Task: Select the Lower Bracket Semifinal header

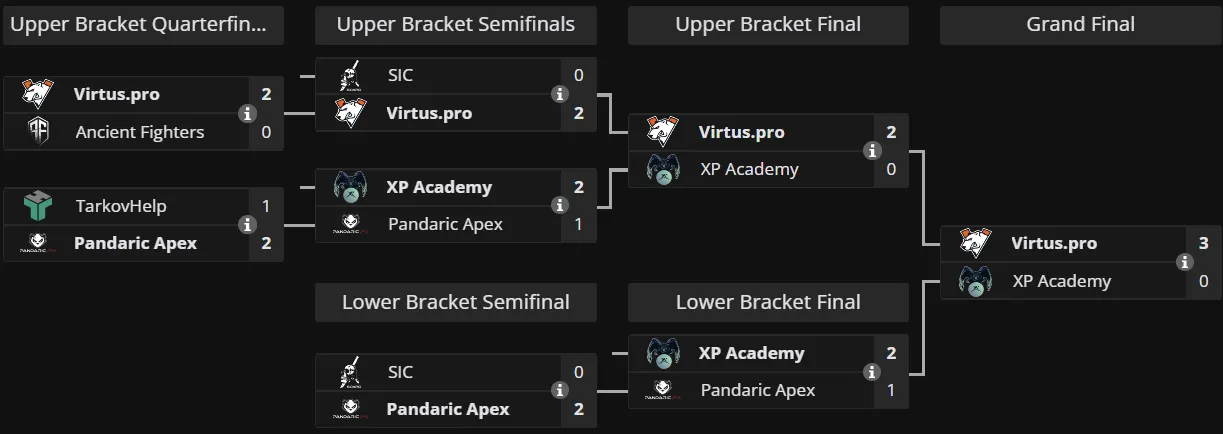Action: pos(456,302)
